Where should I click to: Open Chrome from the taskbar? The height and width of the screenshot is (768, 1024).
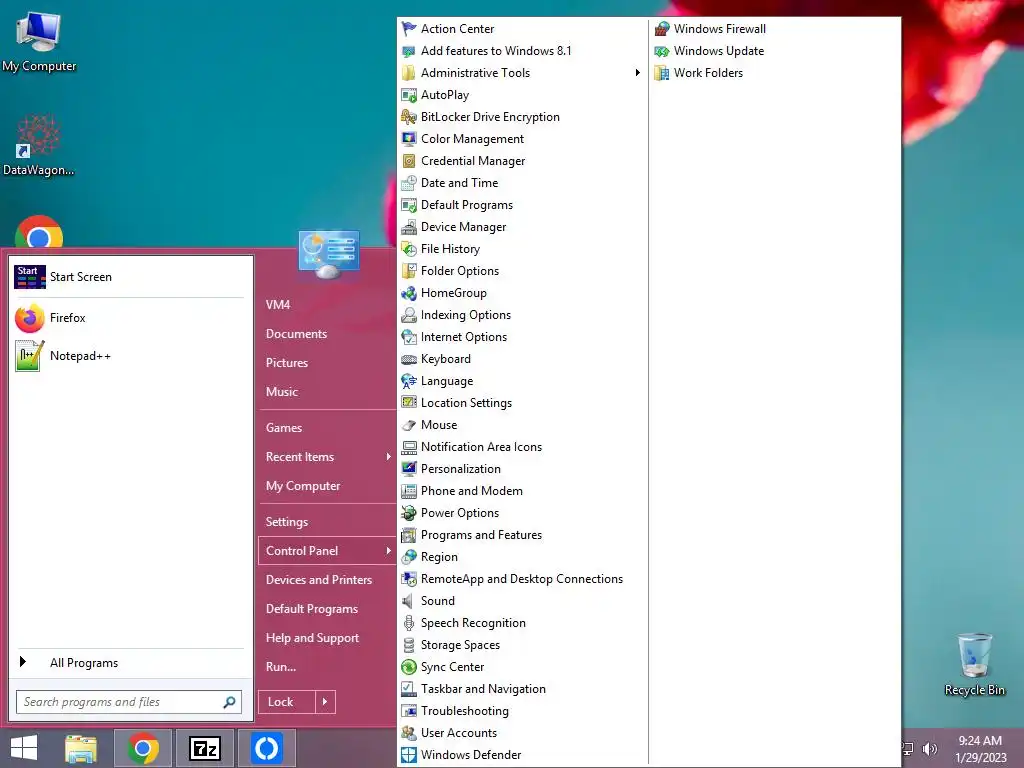coord(143,748)
